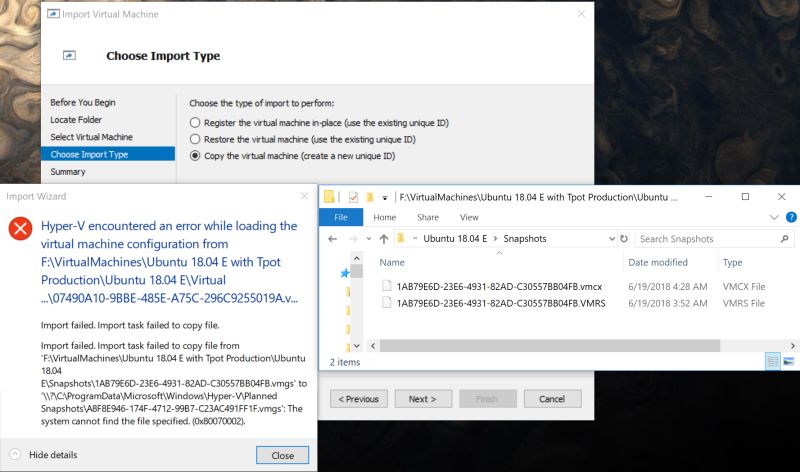The height and width of the screenshot is (472, 800).
Task: Close the Import Wizard error dialog
Action: (x=282, y=455)
